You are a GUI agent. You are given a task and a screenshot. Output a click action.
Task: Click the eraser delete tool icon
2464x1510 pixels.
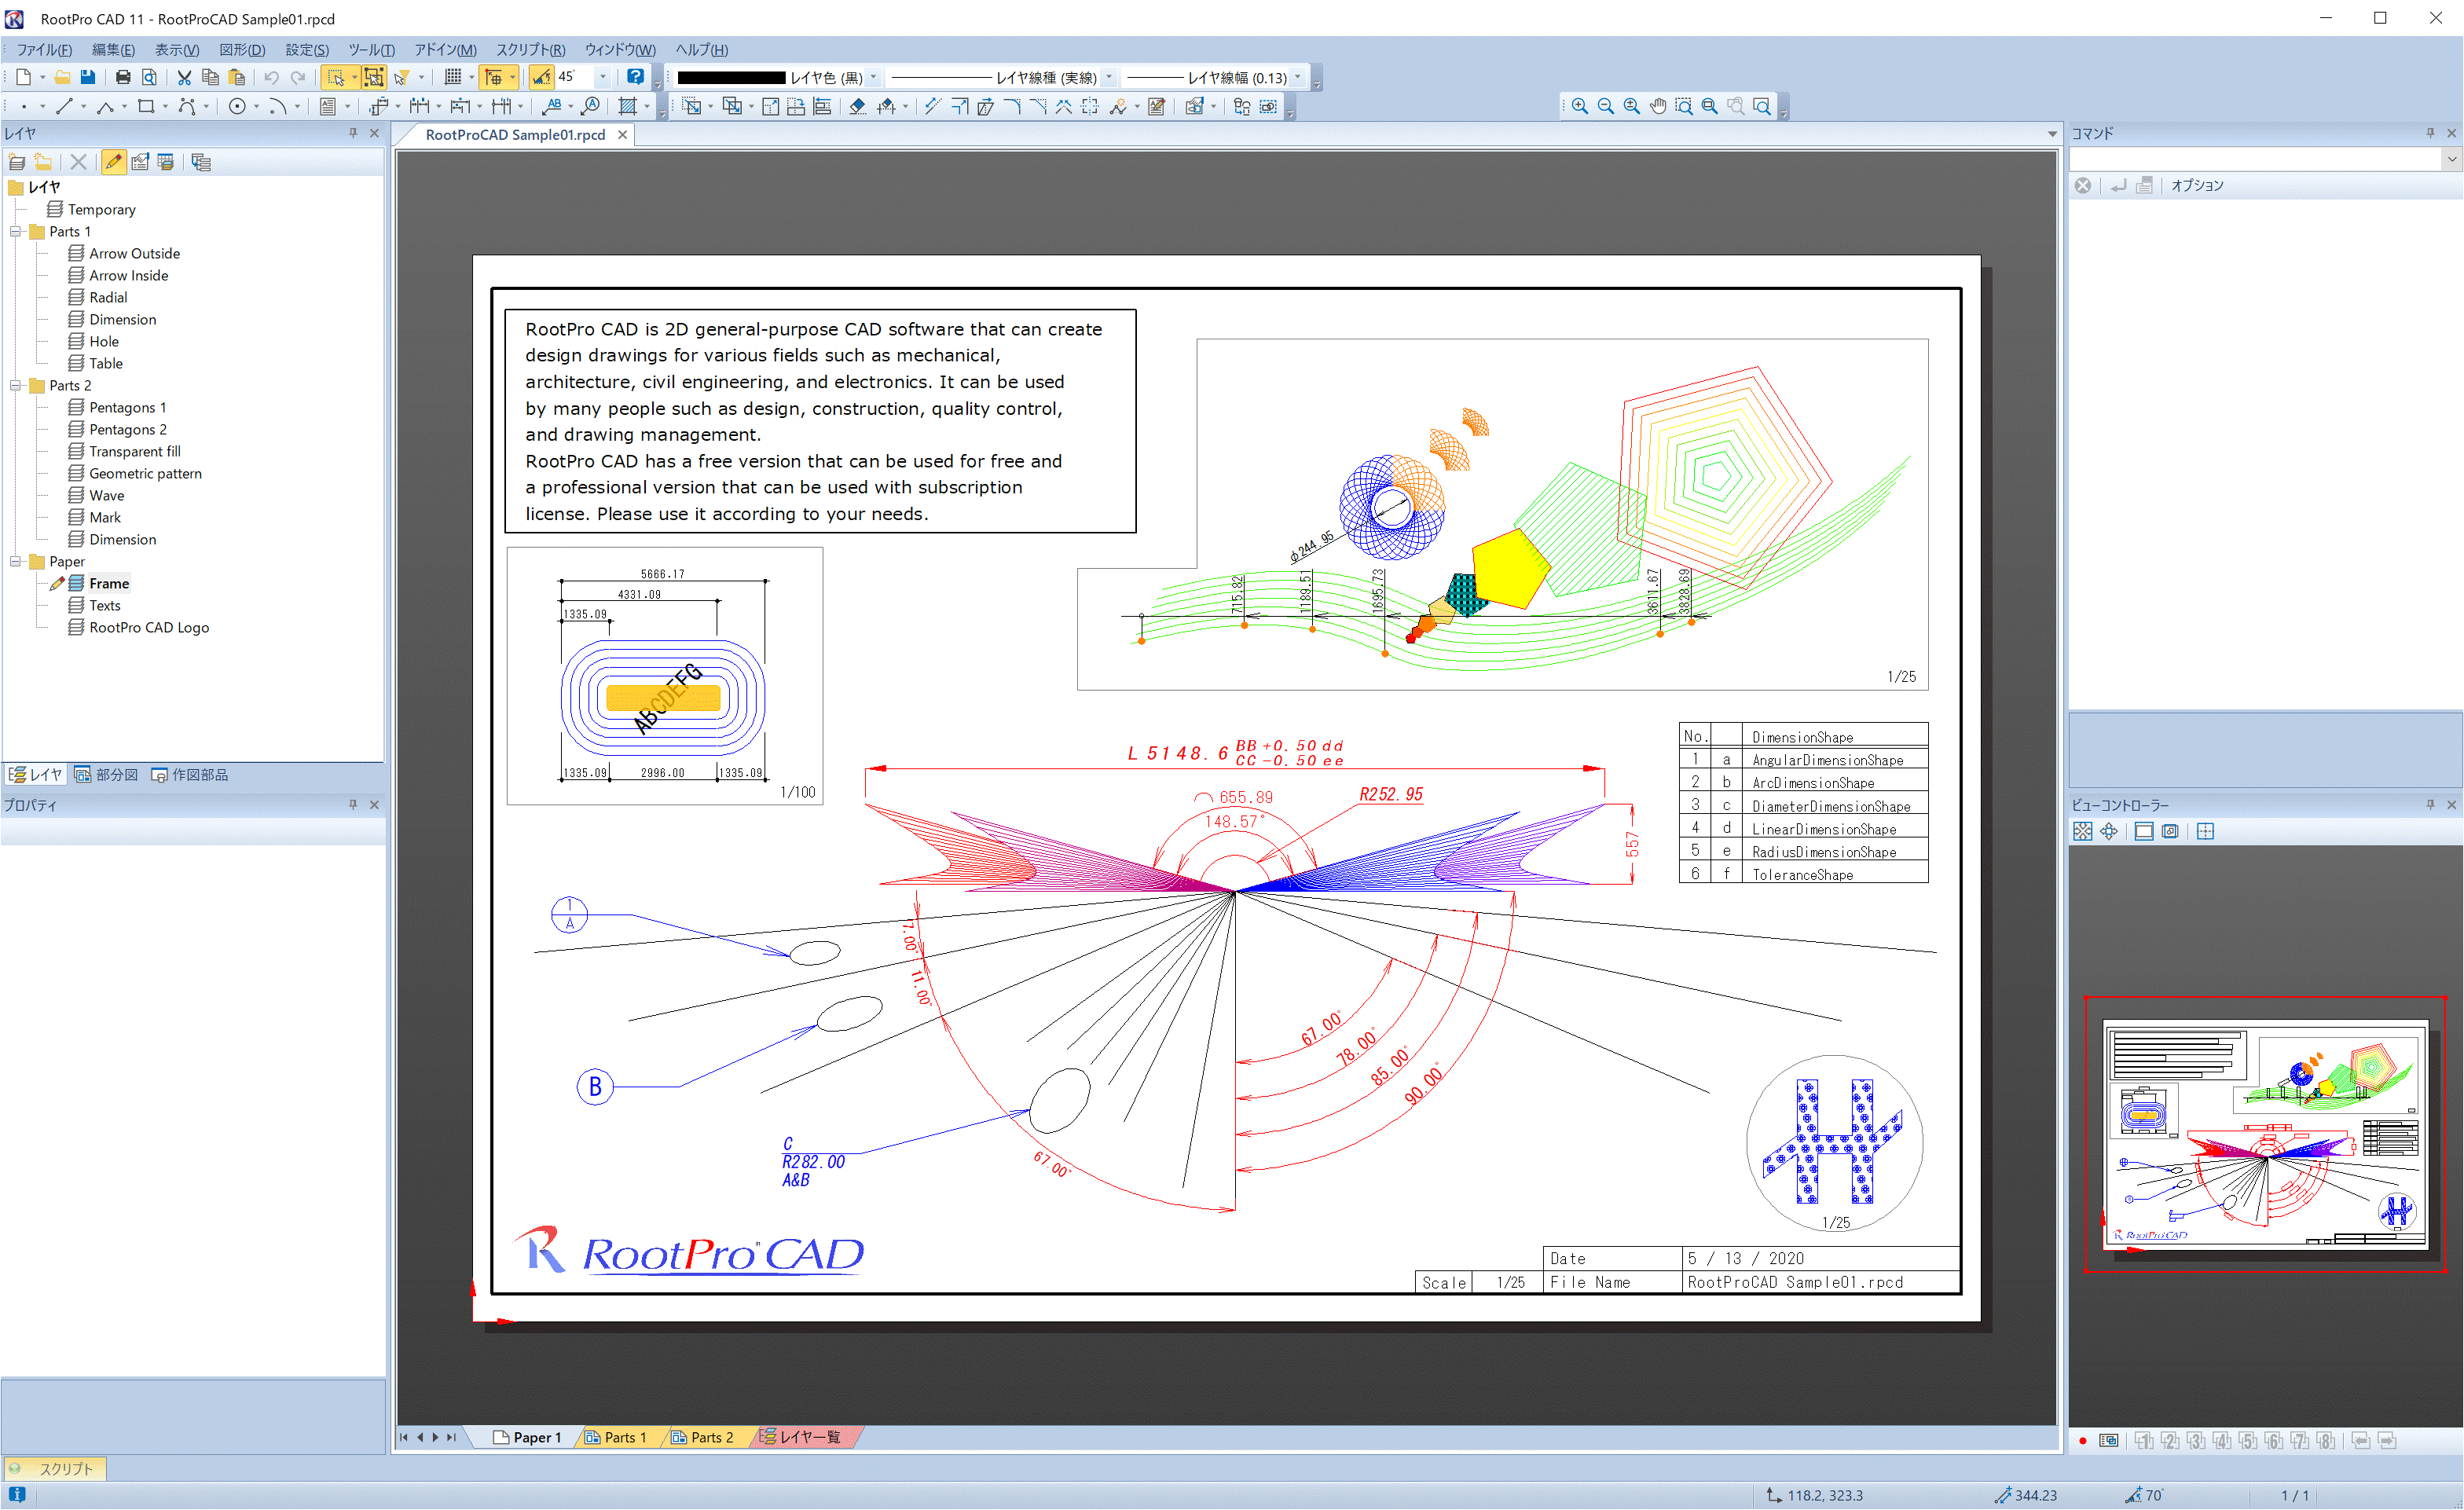[858, 106]
